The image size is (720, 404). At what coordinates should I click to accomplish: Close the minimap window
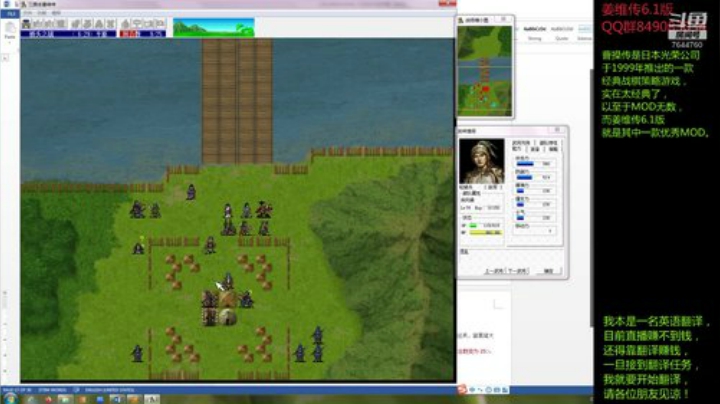click(504, 19)
